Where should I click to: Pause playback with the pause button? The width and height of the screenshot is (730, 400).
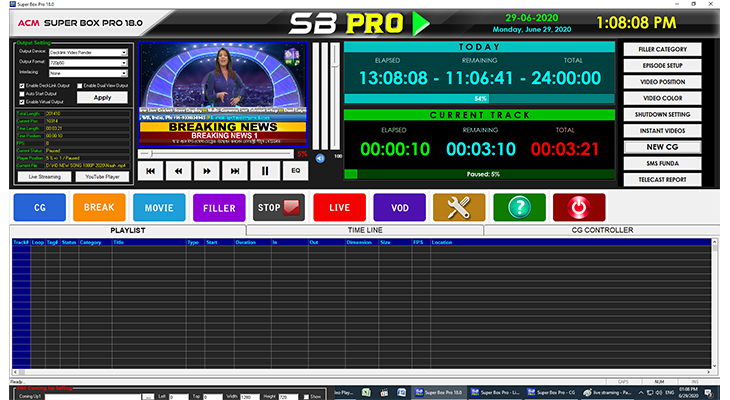pos(265,171)
